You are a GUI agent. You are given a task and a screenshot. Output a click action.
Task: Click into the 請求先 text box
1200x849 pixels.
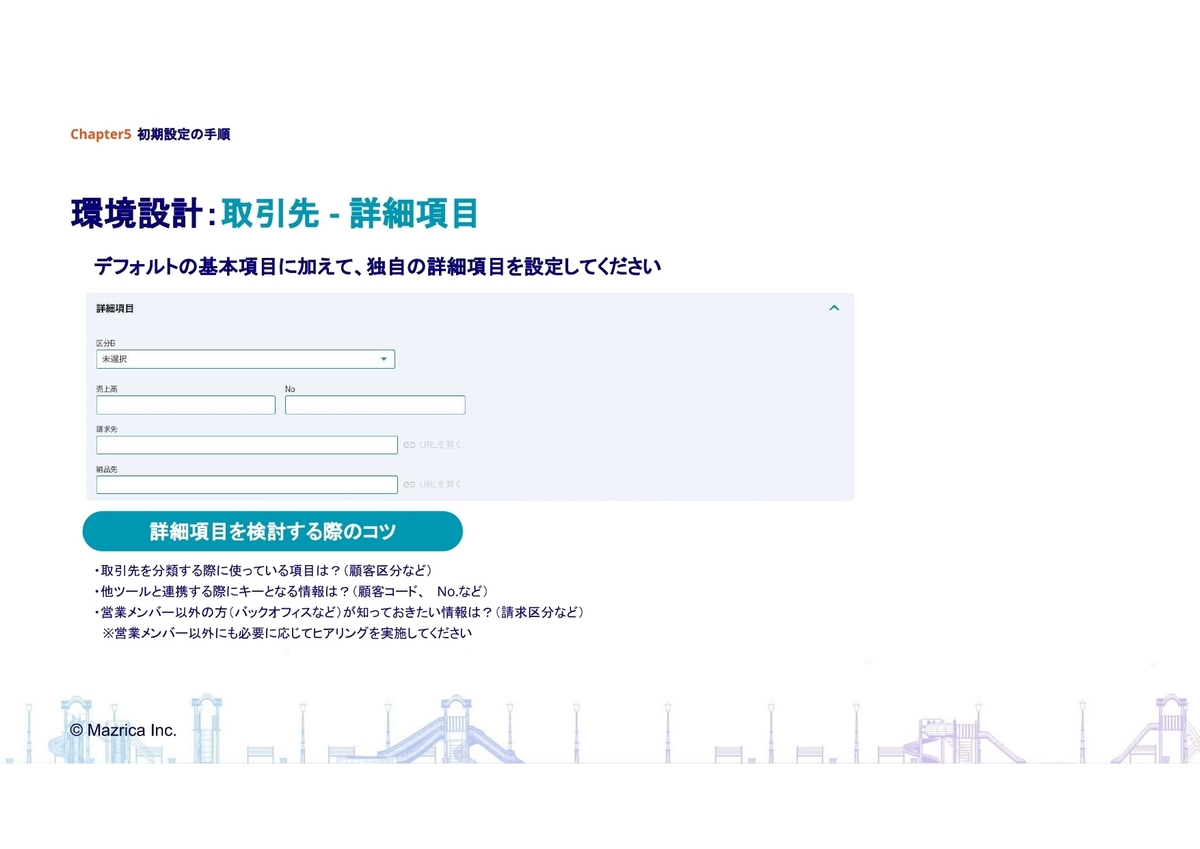coord(247,445)
